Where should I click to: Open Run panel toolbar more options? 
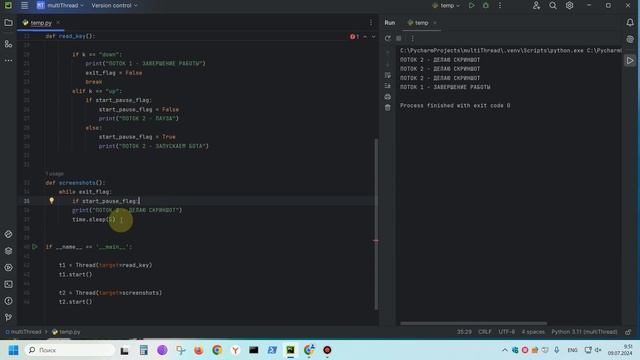(412, 38)
